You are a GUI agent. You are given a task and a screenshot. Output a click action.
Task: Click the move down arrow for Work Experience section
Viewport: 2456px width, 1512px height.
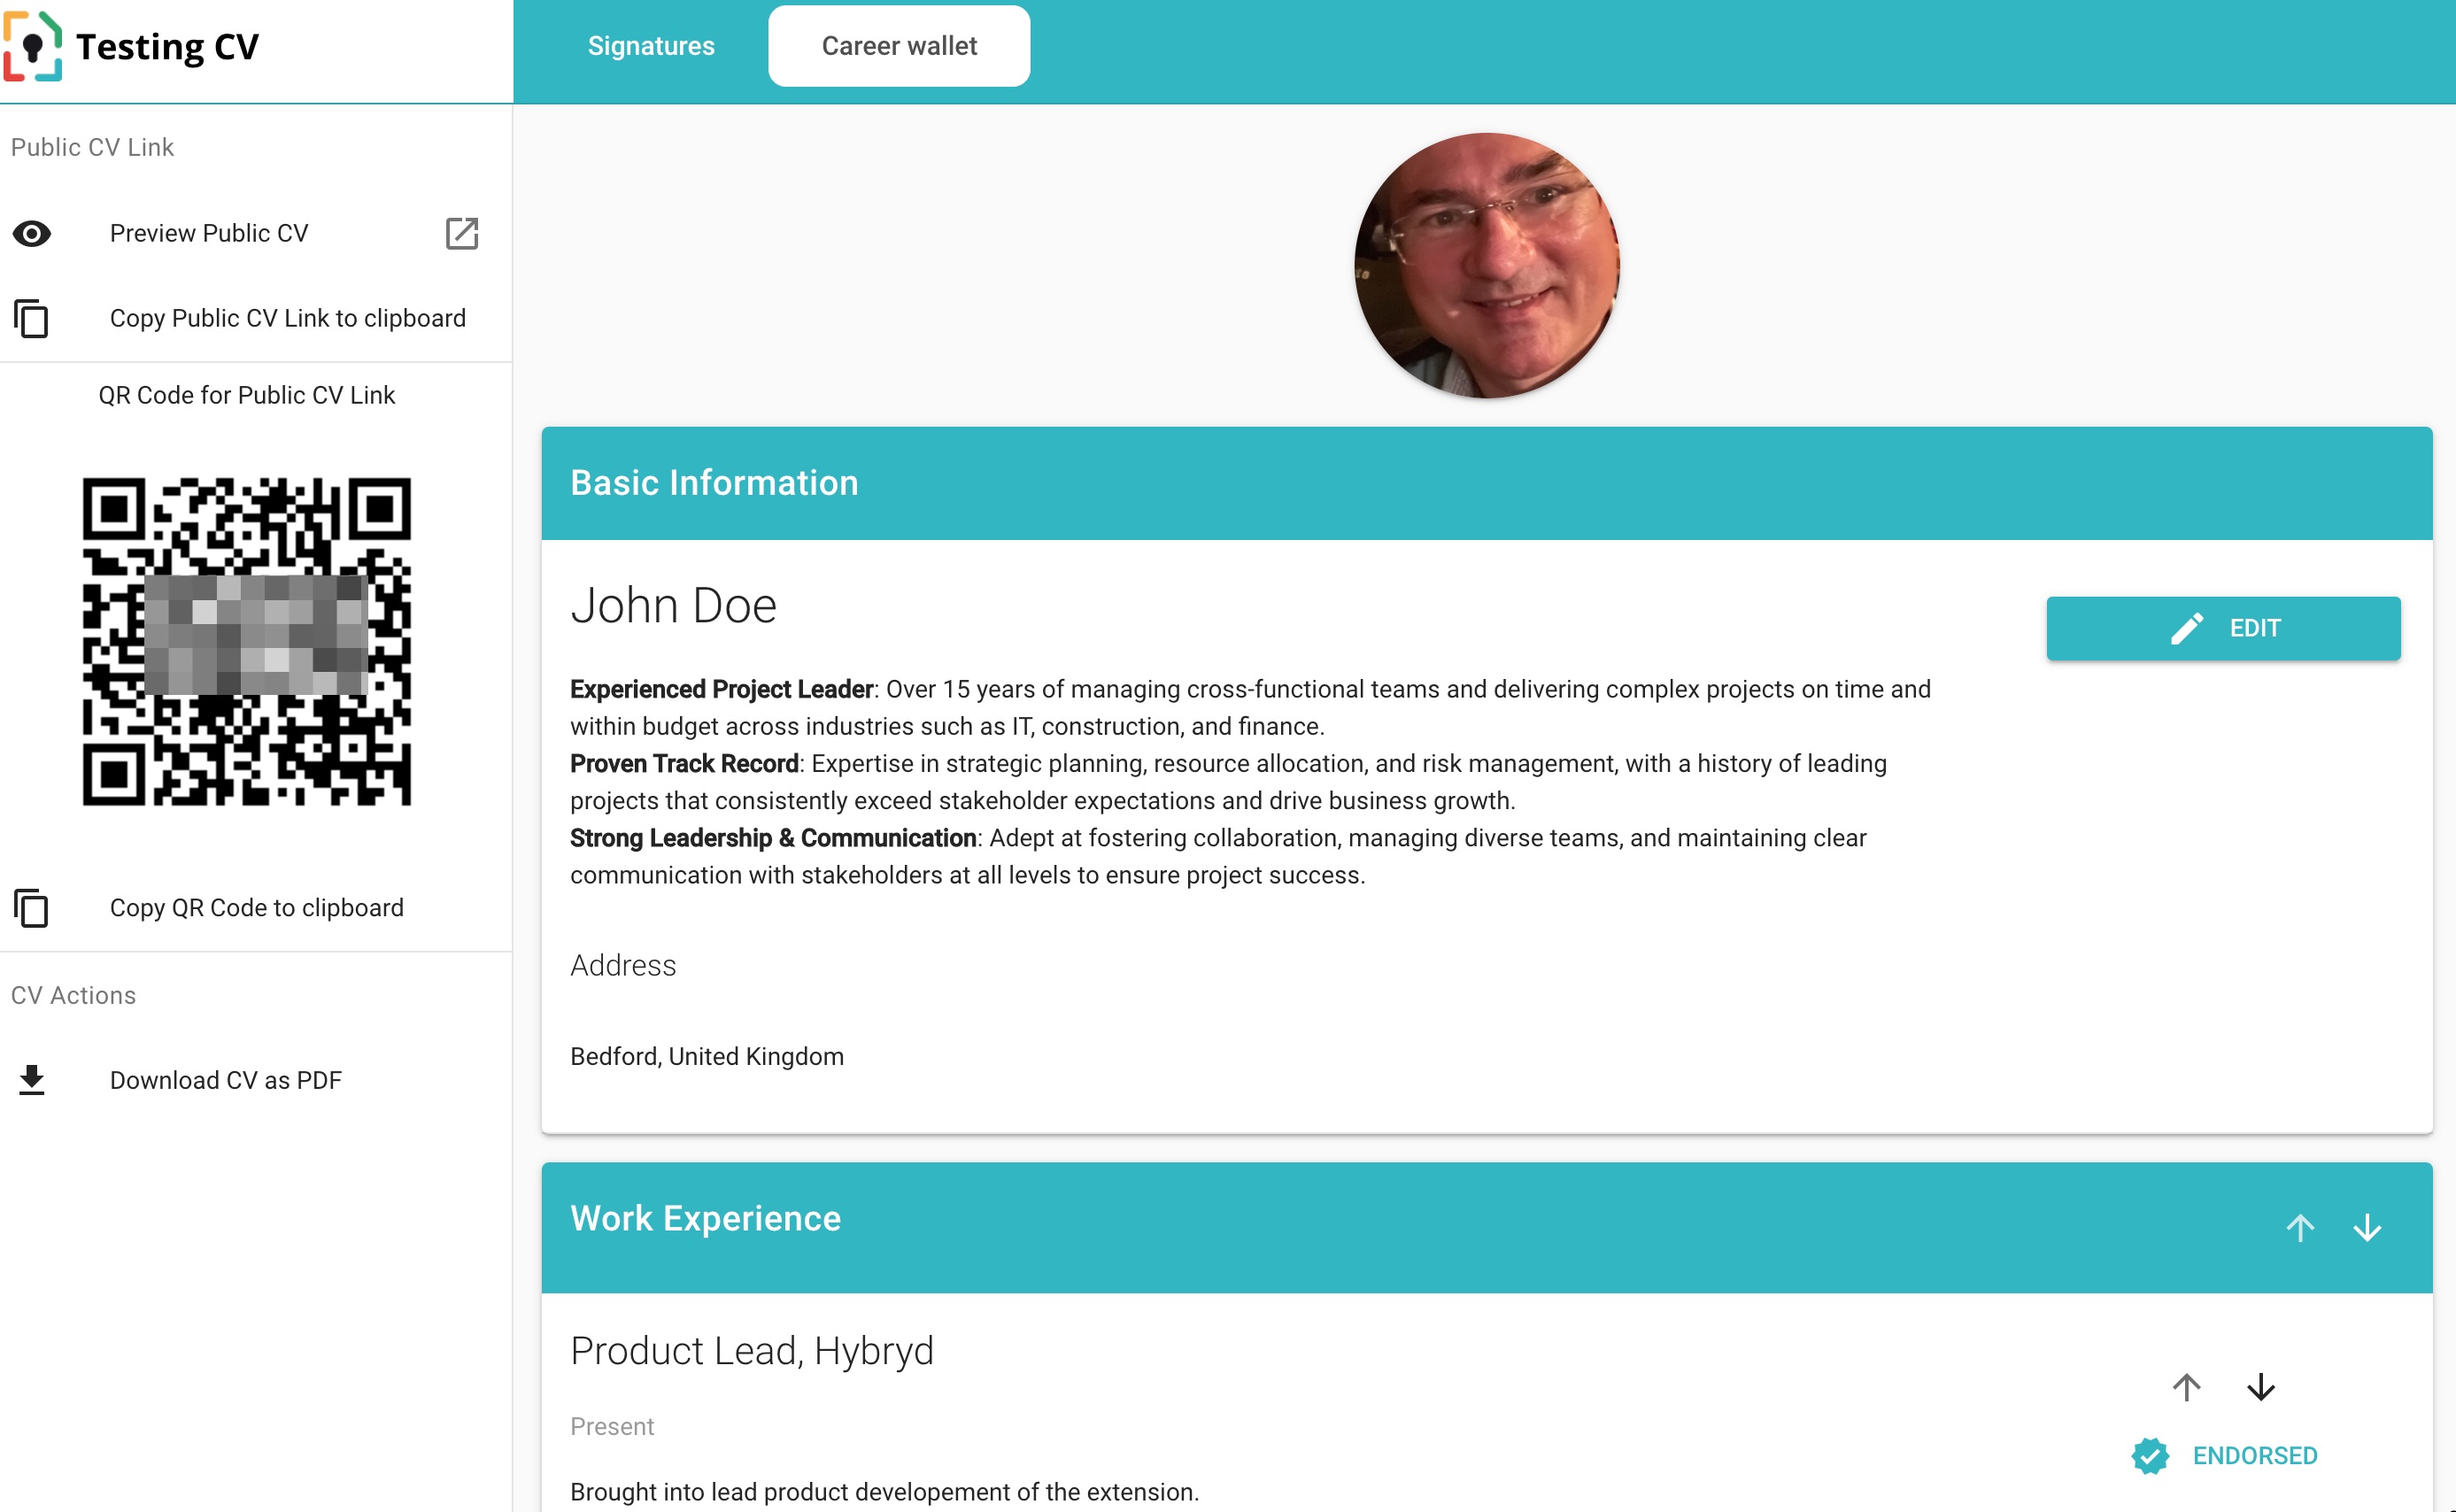[2367, 1226]
